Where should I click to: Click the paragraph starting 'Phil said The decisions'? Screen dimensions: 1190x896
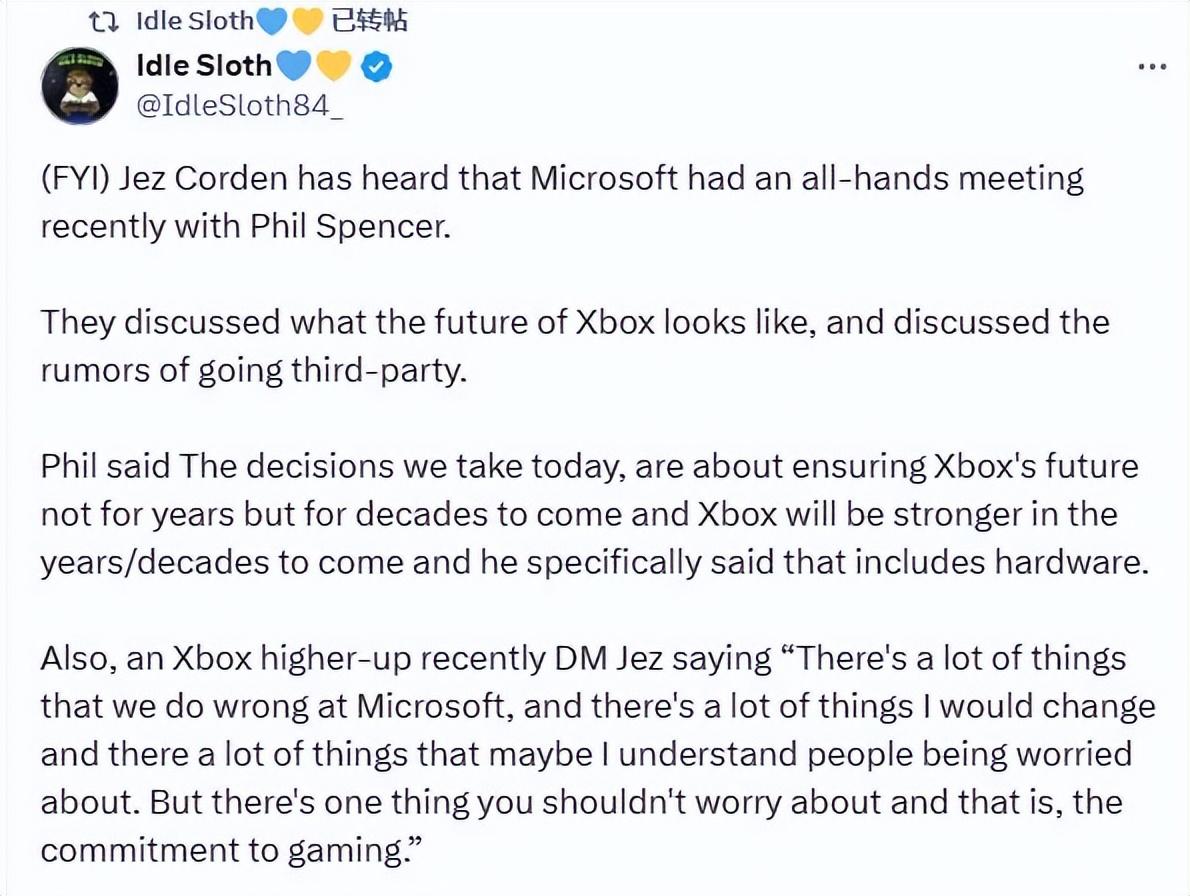click(x=595, y=514)
